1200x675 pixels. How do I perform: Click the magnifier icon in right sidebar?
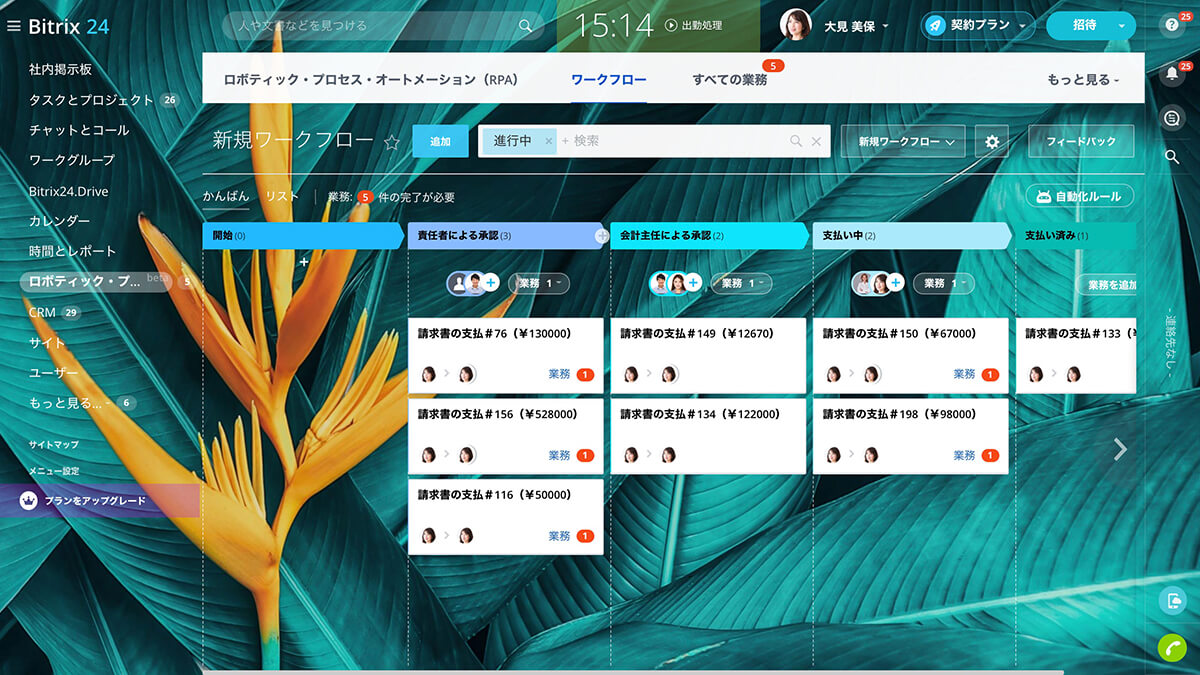1172,157
